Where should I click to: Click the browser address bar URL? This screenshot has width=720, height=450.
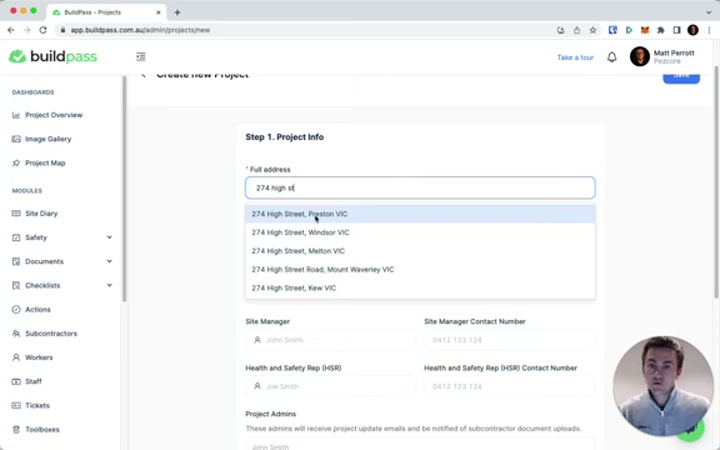coord(140,30)
